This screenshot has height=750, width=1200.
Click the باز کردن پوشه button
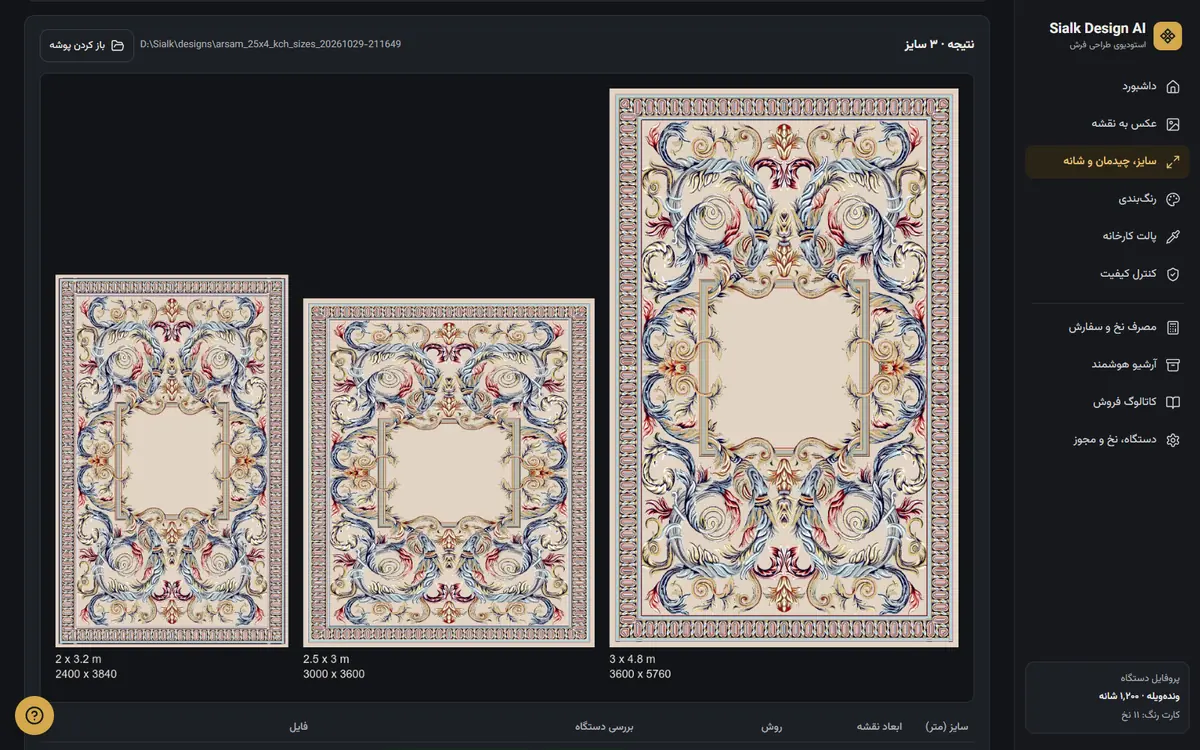87,45
